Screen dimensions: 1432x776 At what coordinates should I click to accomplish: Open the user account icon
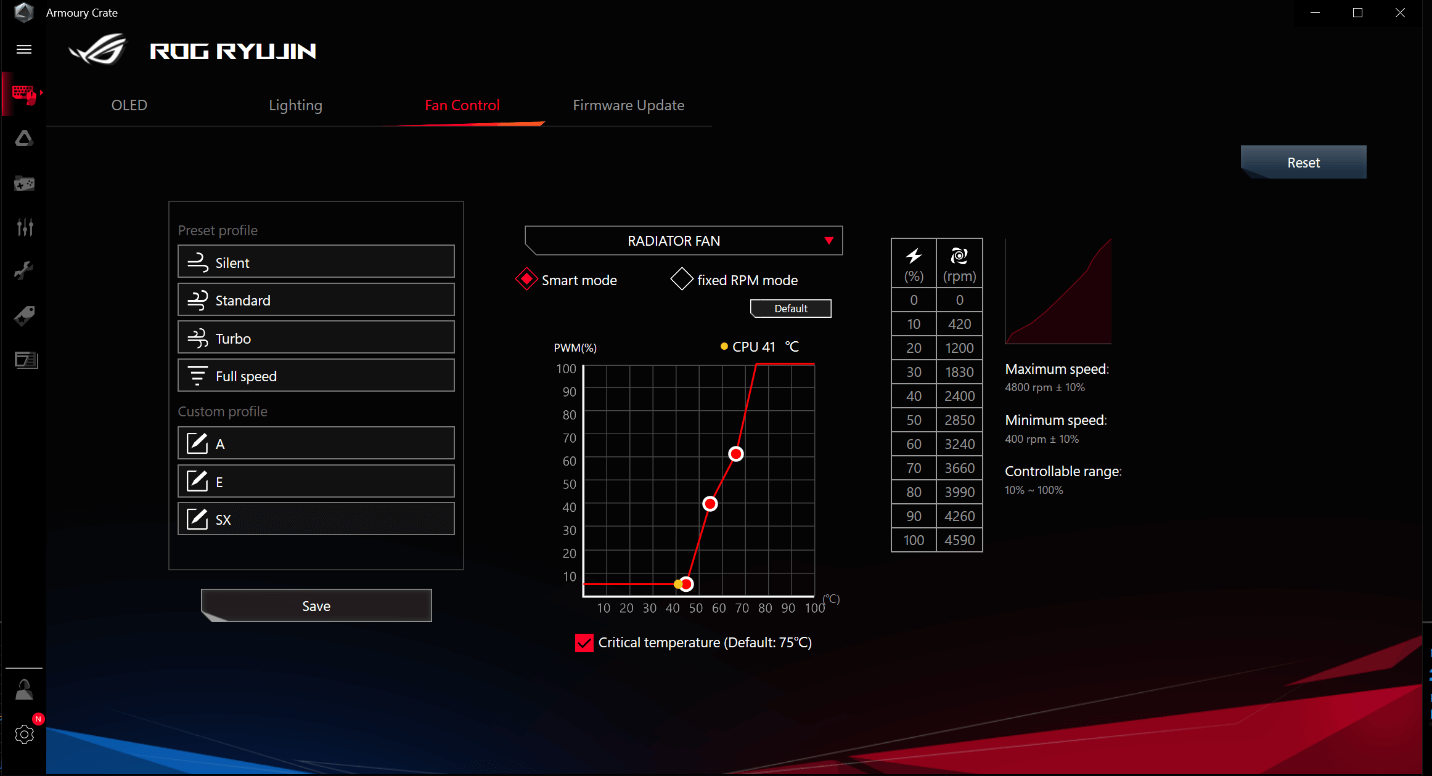click(x=24, y=689)
